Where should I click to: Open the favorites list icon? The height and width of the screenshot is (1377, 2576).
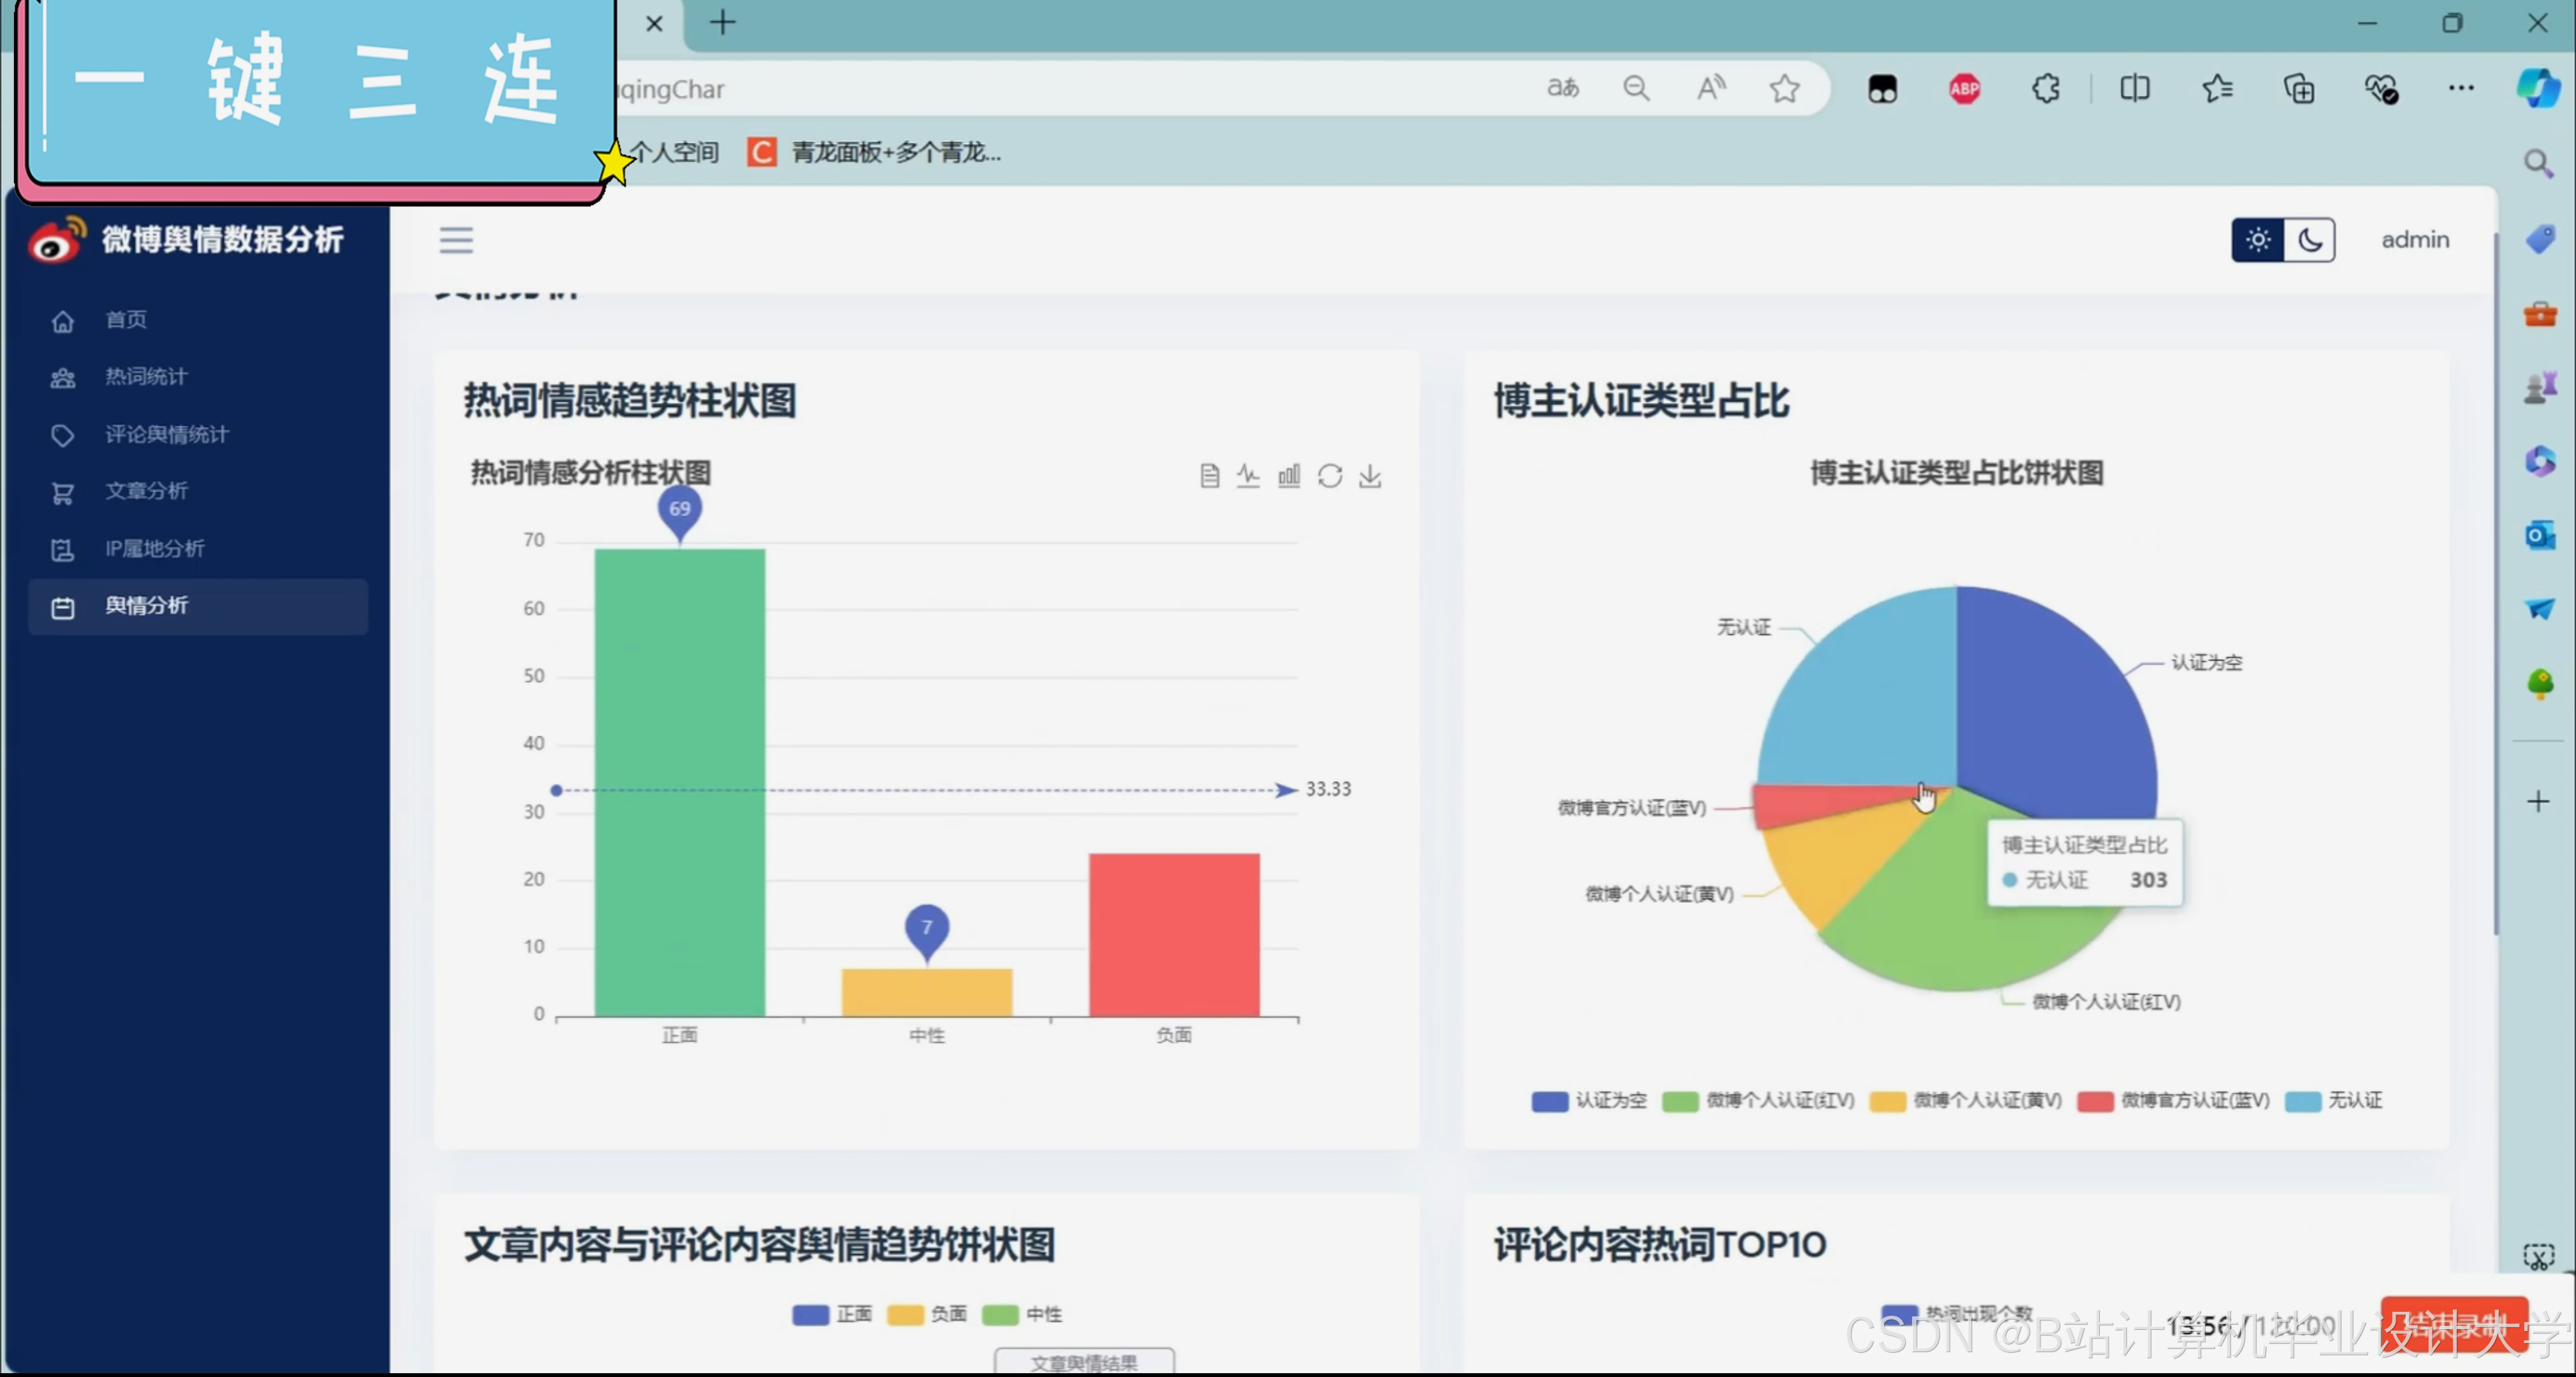click(x=2216, y=89)
